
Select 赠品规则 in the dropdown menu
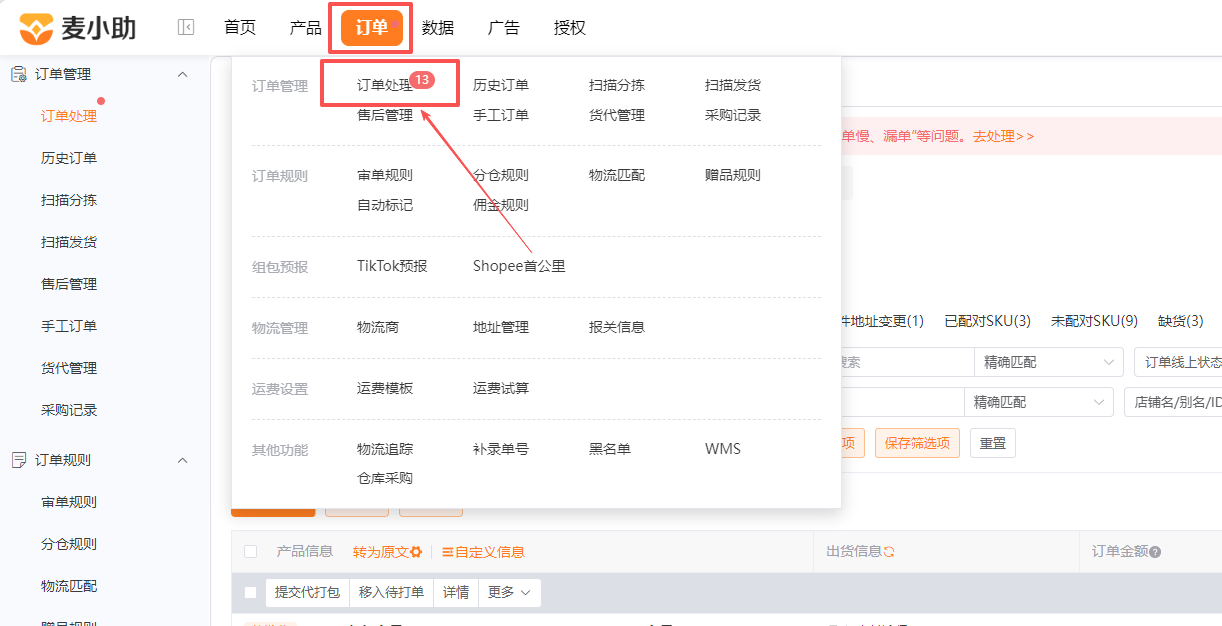coord(733,175)
